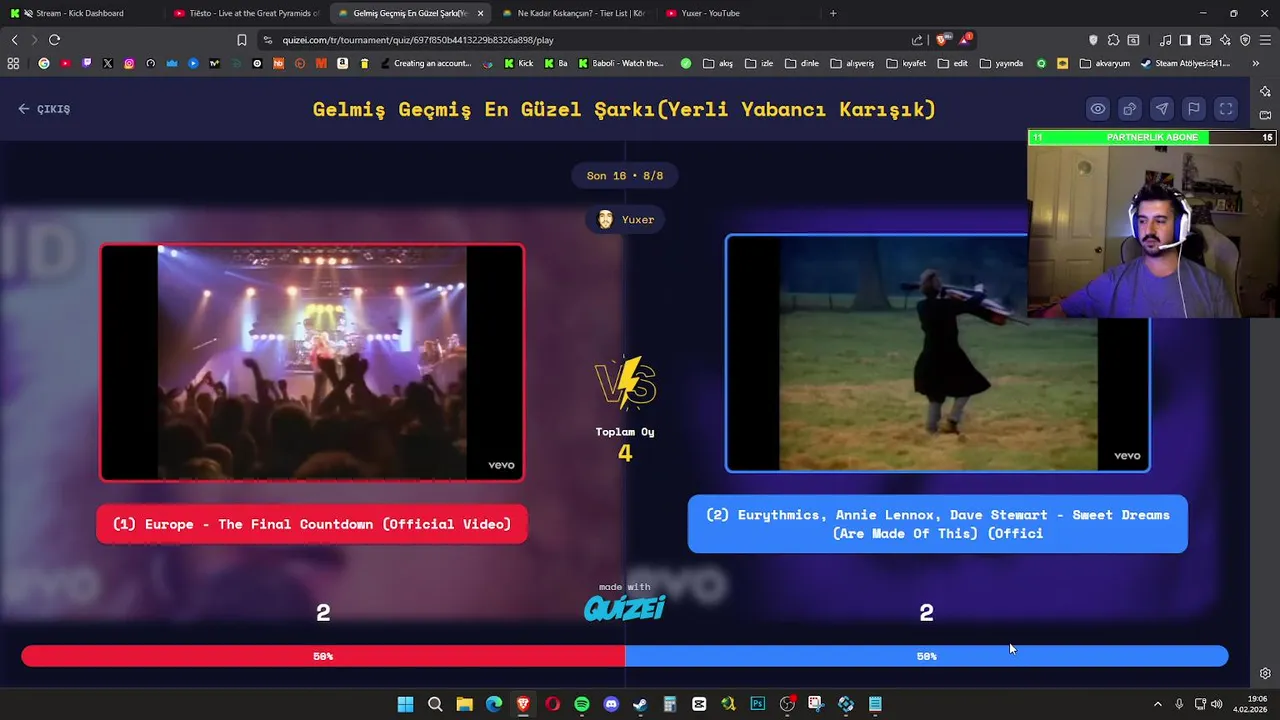Open Brave Leo AI sparkle icon in toolbar
1280x720 pixels.
(1225, 40)
